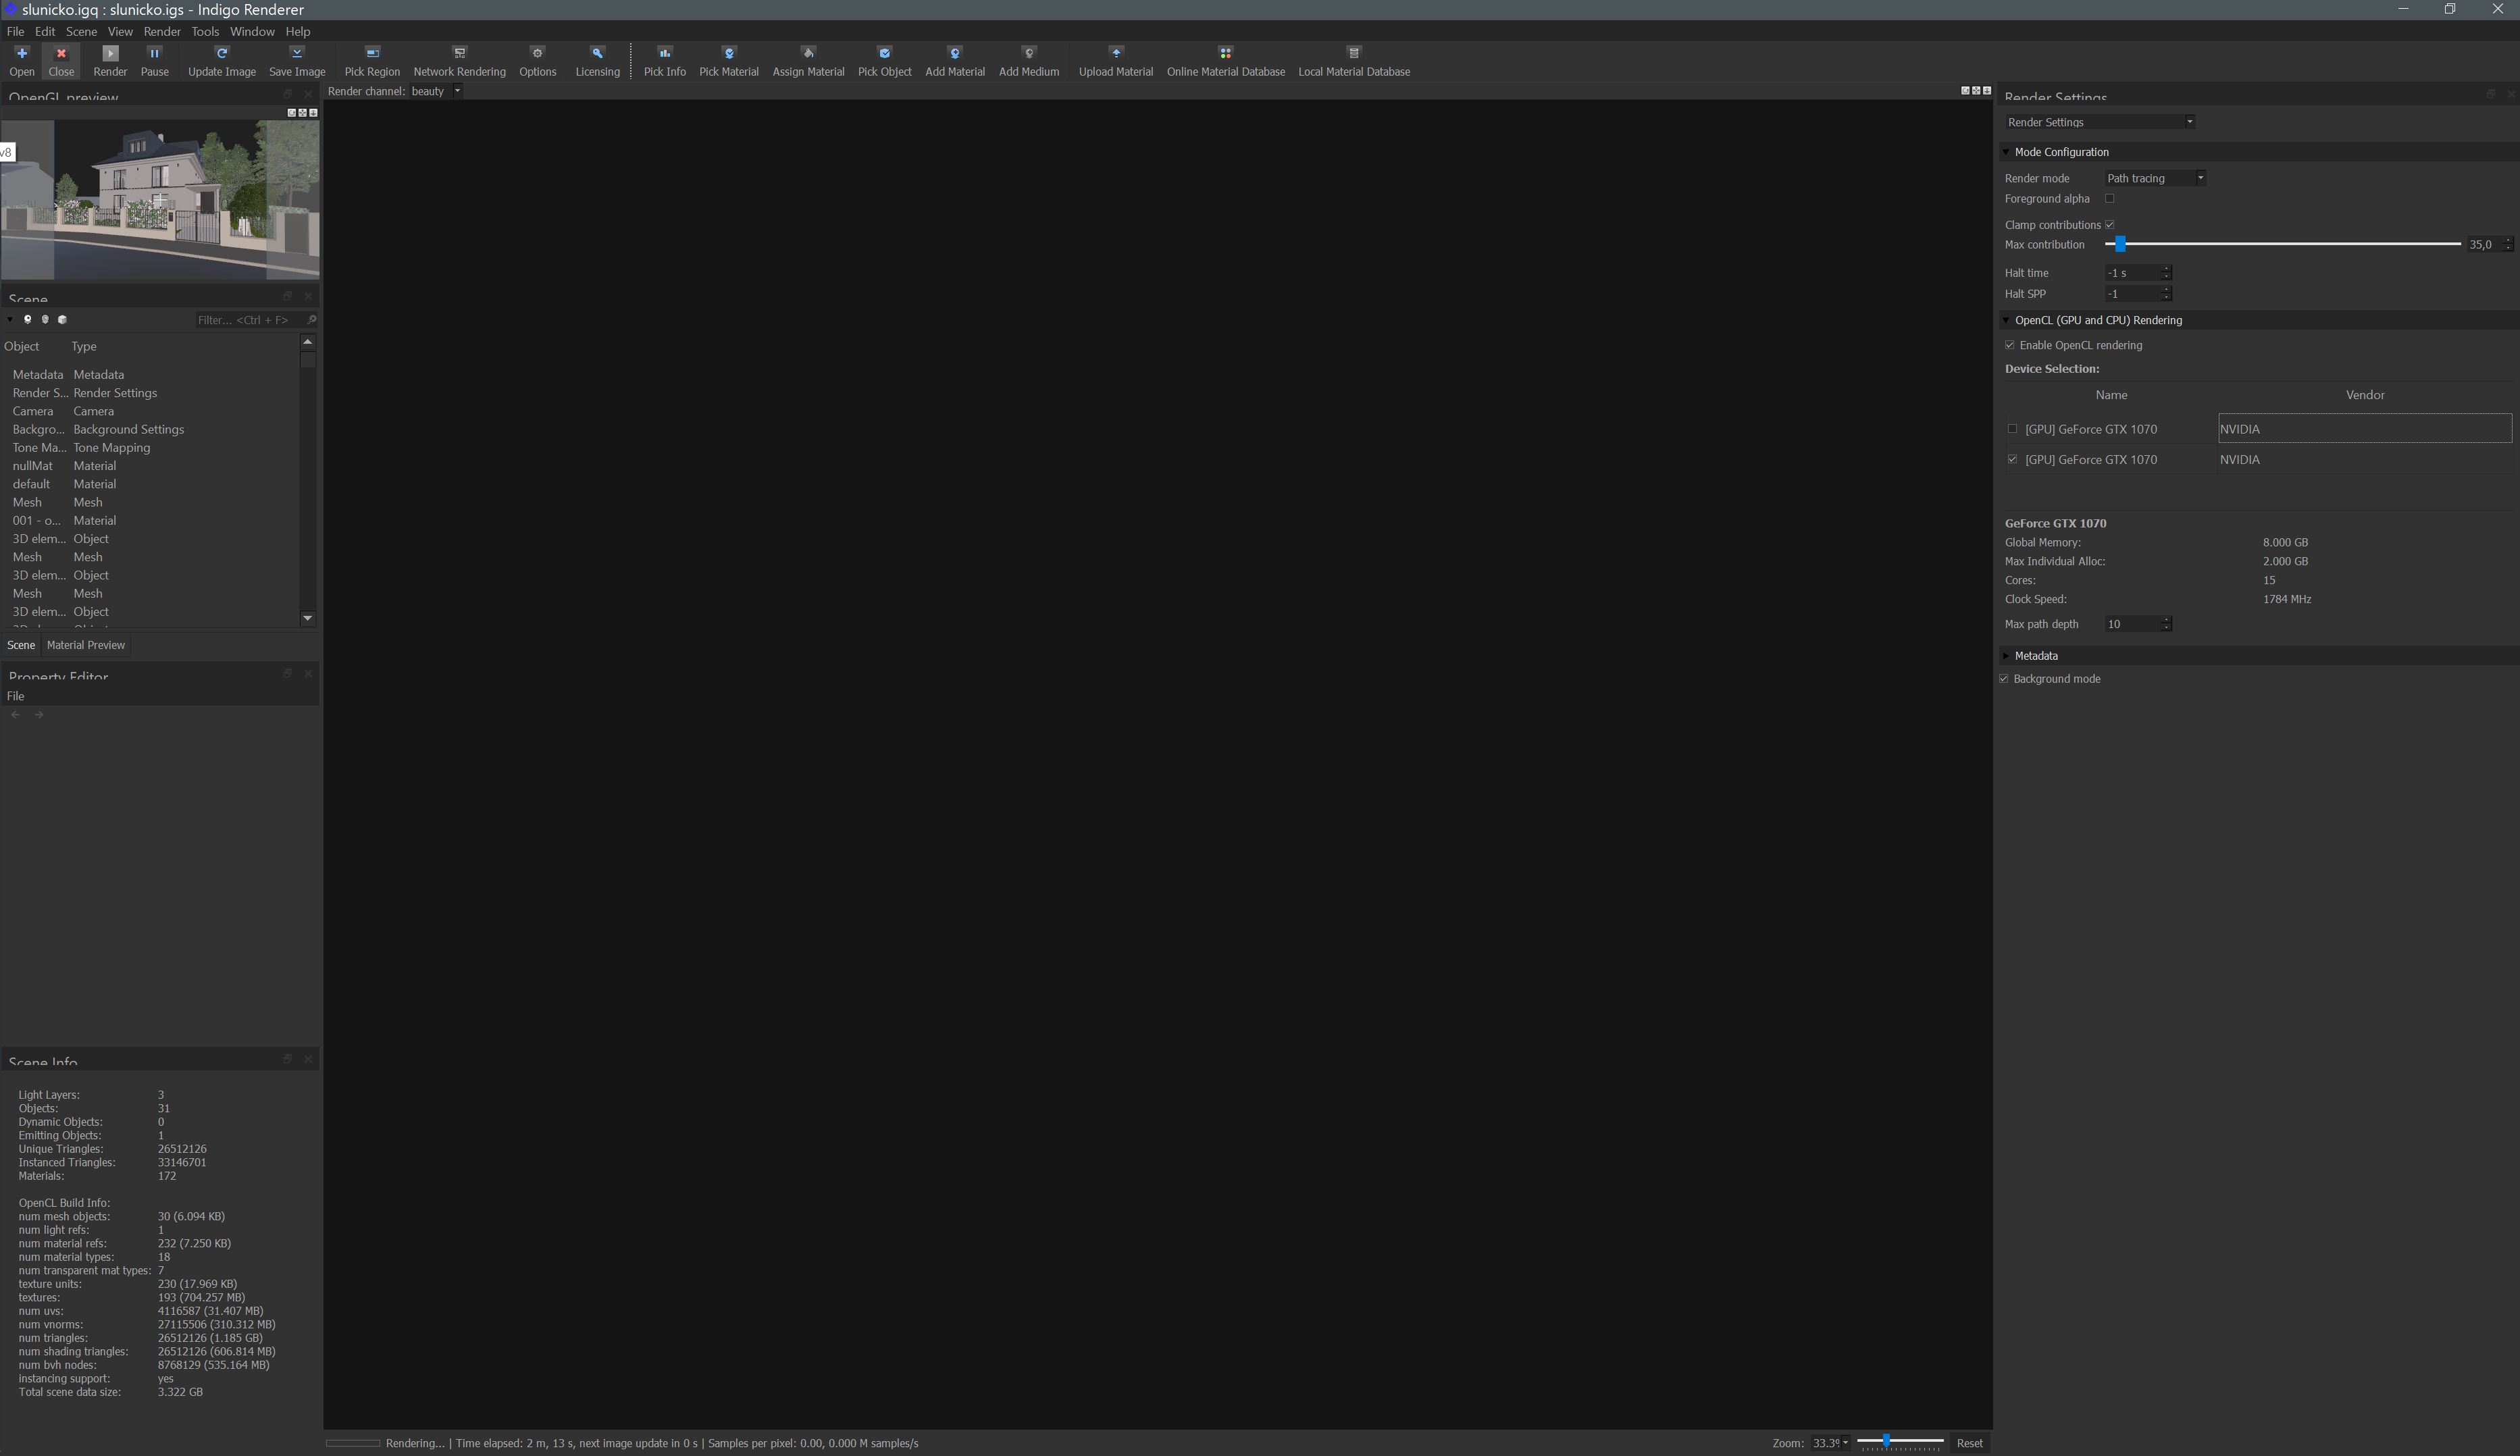
Task: Open the Scene menu in the menu bar
Action: coord(81,31)
